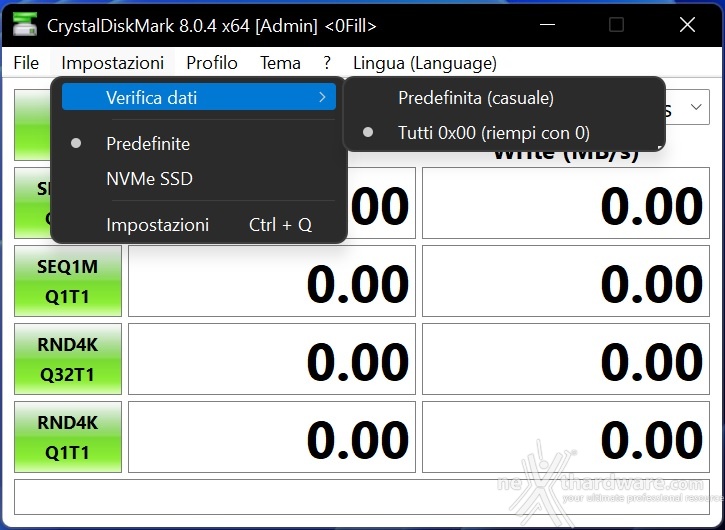Click the SEQ1M Q1T1 read result value
Image resolution: width=725 pixels, height=530 pixels.
[272, 281]
